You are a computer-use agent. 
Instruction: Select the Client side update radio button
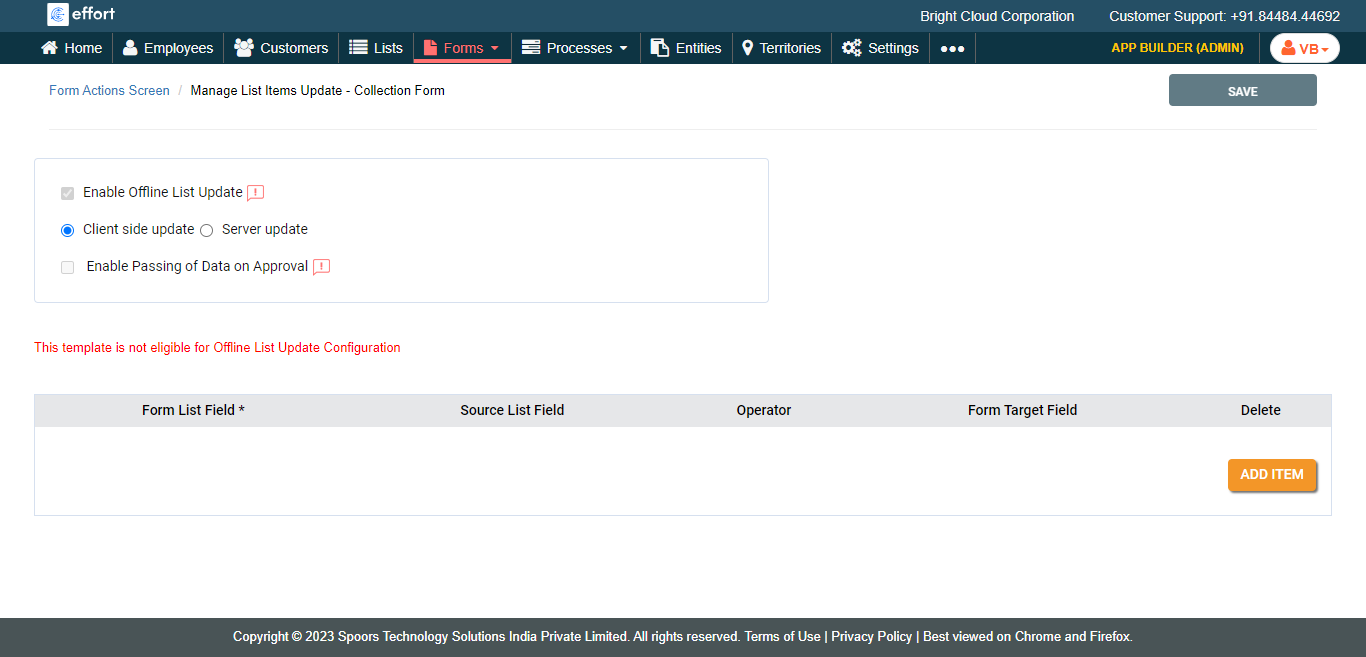point(68,230)
